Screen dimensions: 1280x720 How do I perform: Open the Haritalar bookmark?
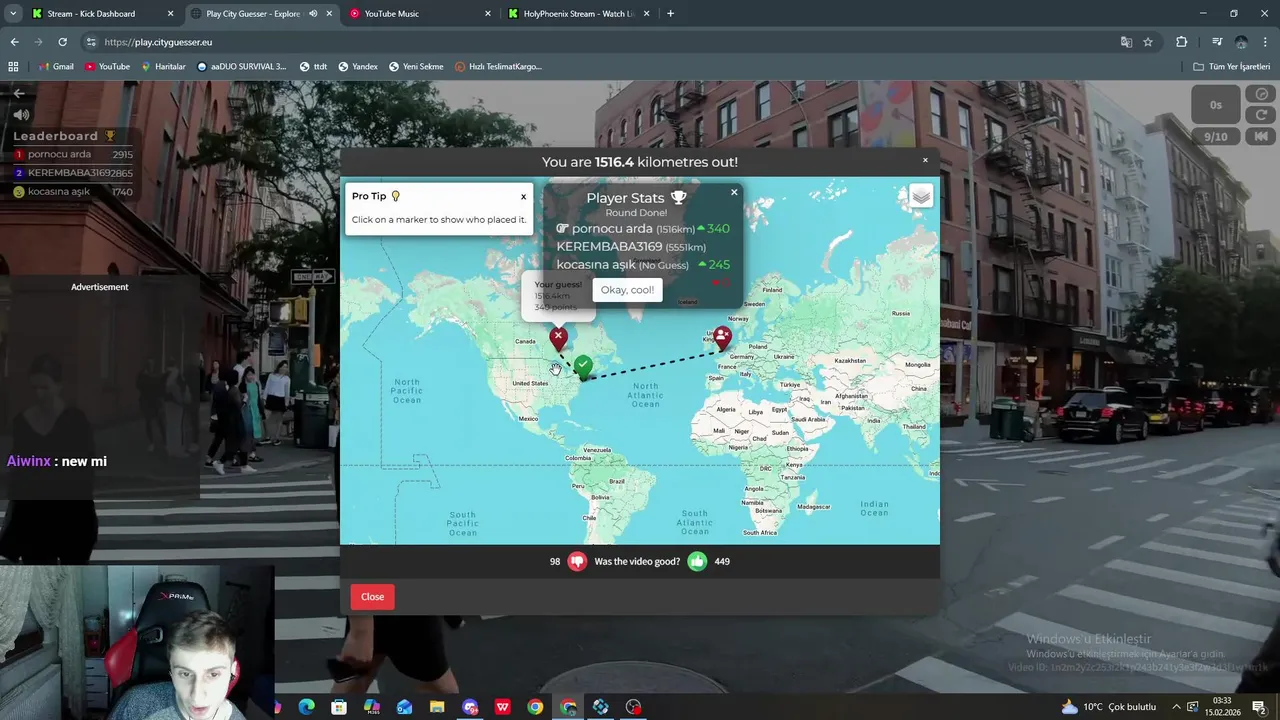(x=163, y=67)
